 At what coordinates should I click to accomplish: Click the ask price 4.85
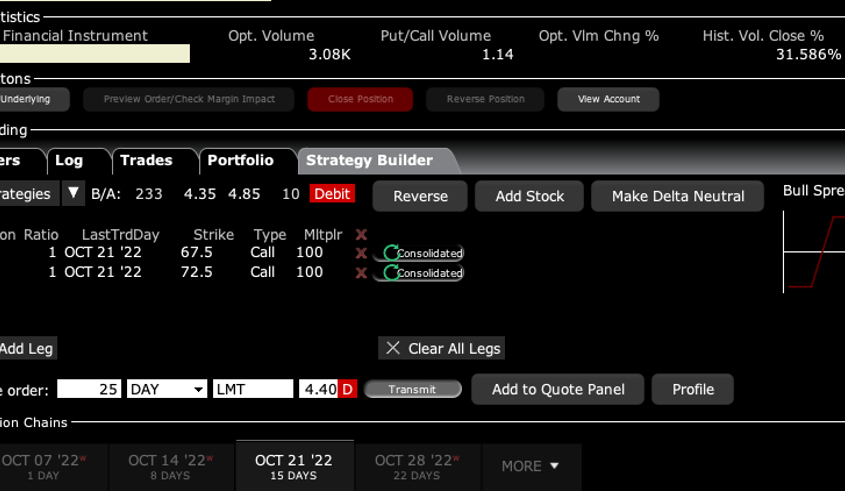pos(244,194)
